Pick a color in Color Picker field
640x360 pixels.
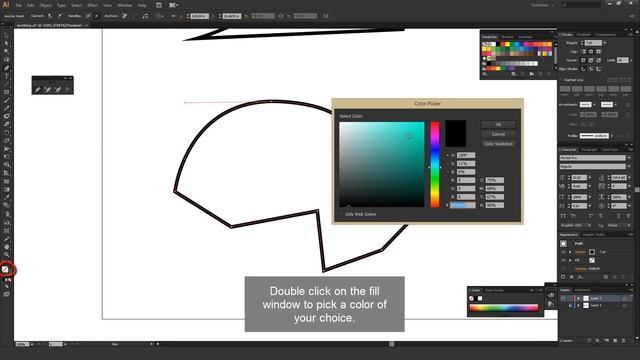click(382, 164)
